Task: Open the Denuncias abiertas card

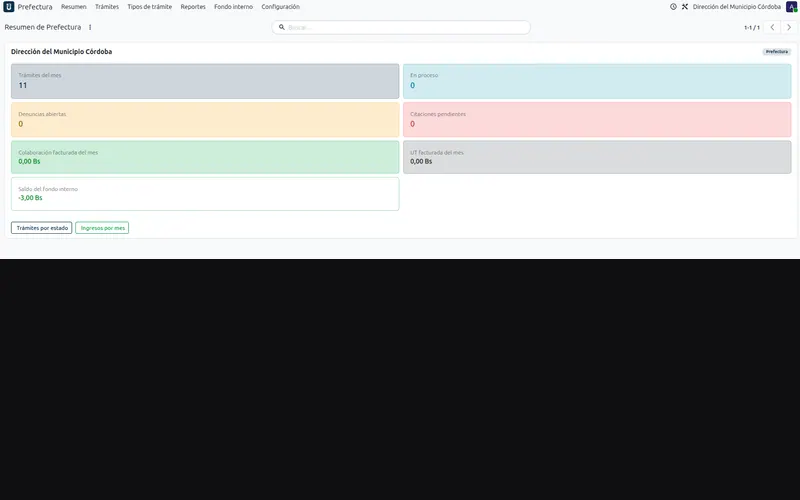Action: click(205, 120)
